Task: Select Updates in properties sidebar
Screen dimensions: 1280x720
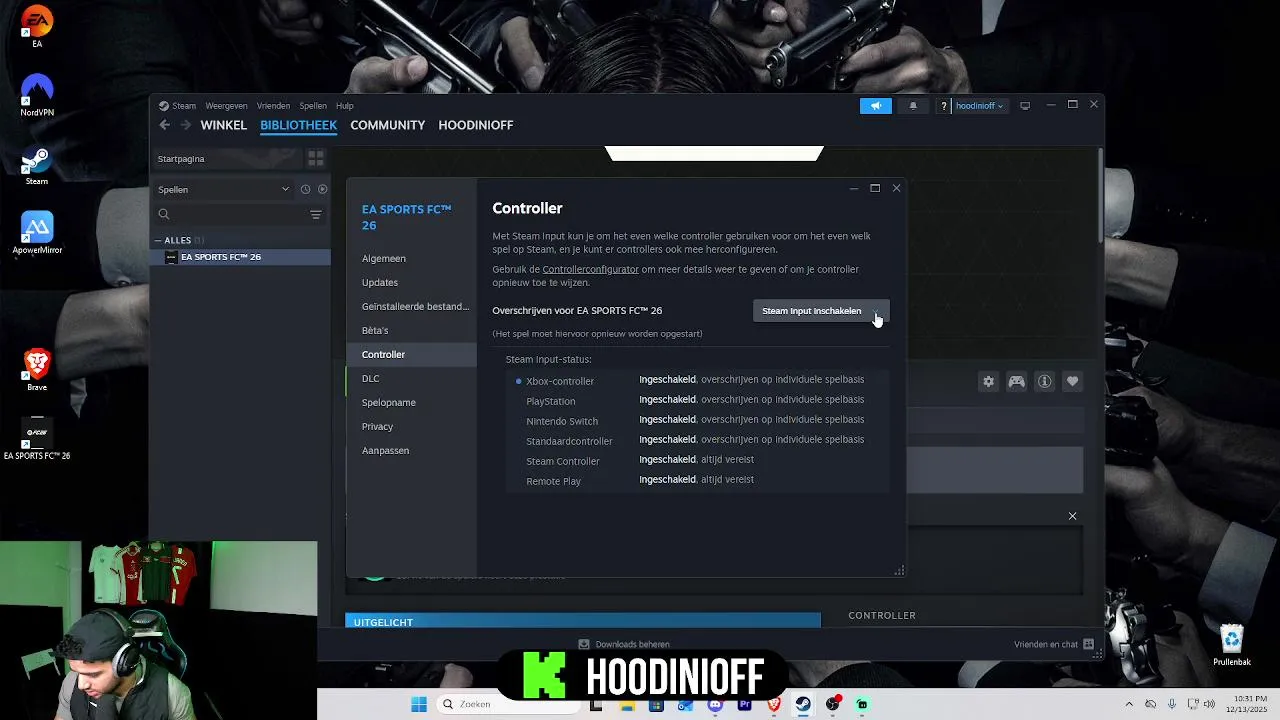Action: 380,282
